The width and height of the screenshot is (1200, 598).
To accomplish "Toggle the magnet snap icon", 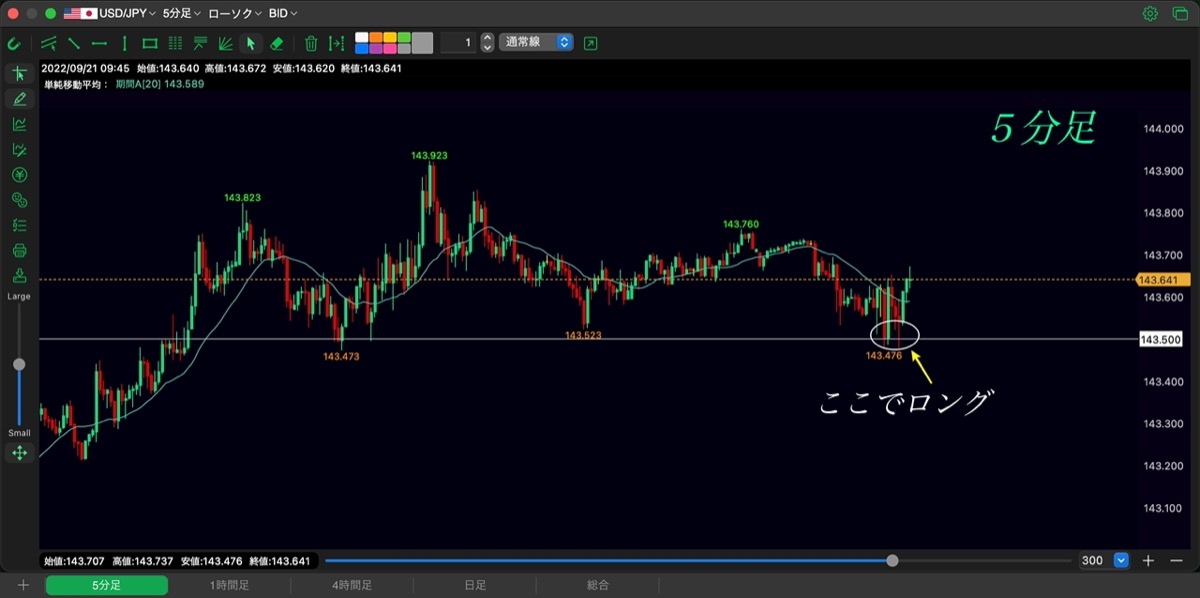I will click(14, 43).
